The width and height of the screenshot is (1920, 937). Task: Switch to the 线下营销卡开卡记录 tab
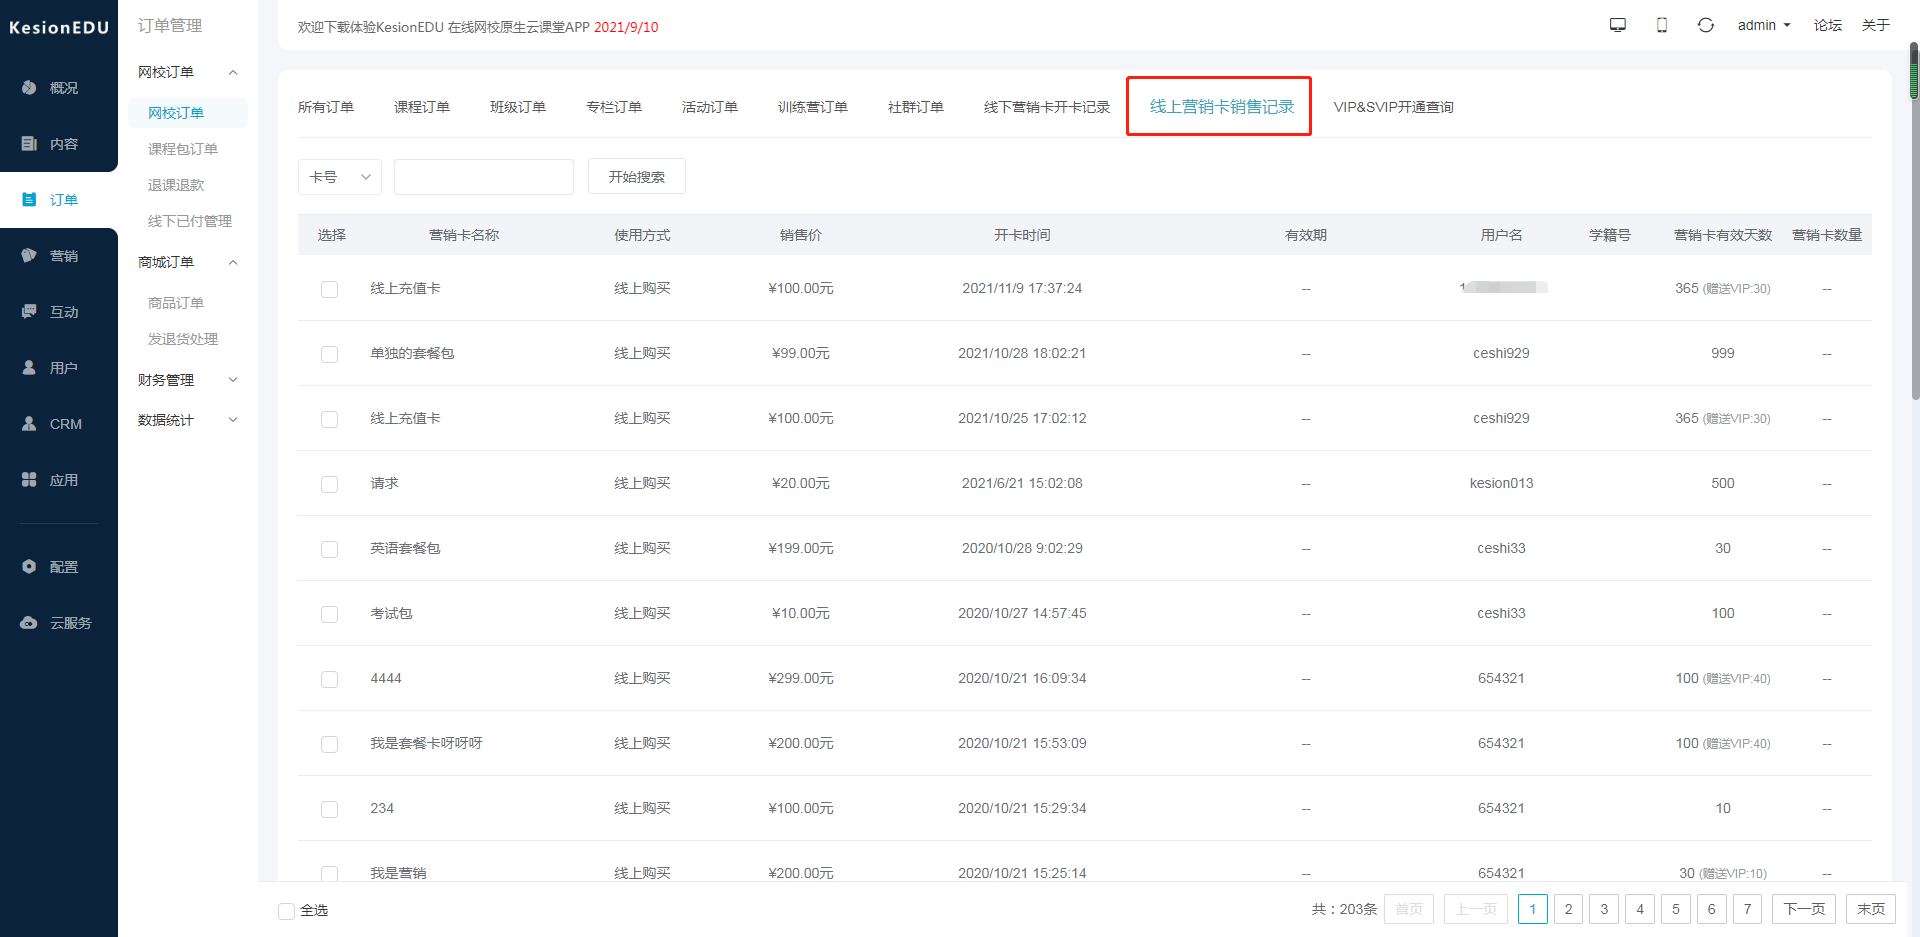coord(1047,107)
